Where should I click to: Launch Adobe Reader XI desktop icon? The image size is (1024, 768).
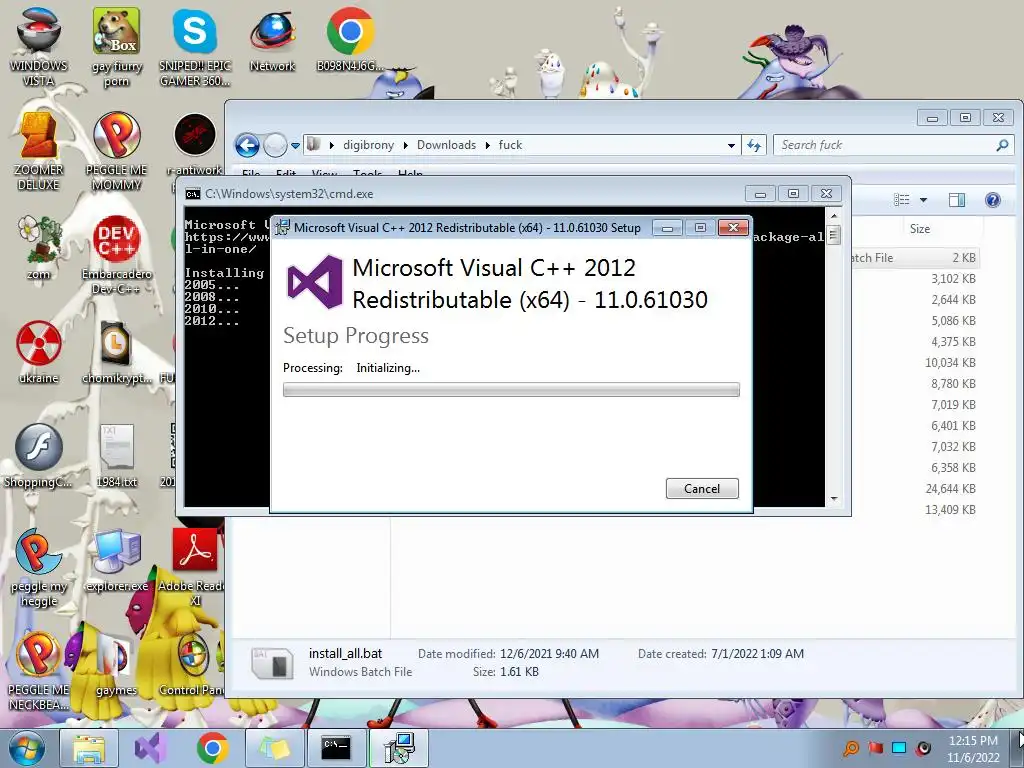(x=195, y=567)
